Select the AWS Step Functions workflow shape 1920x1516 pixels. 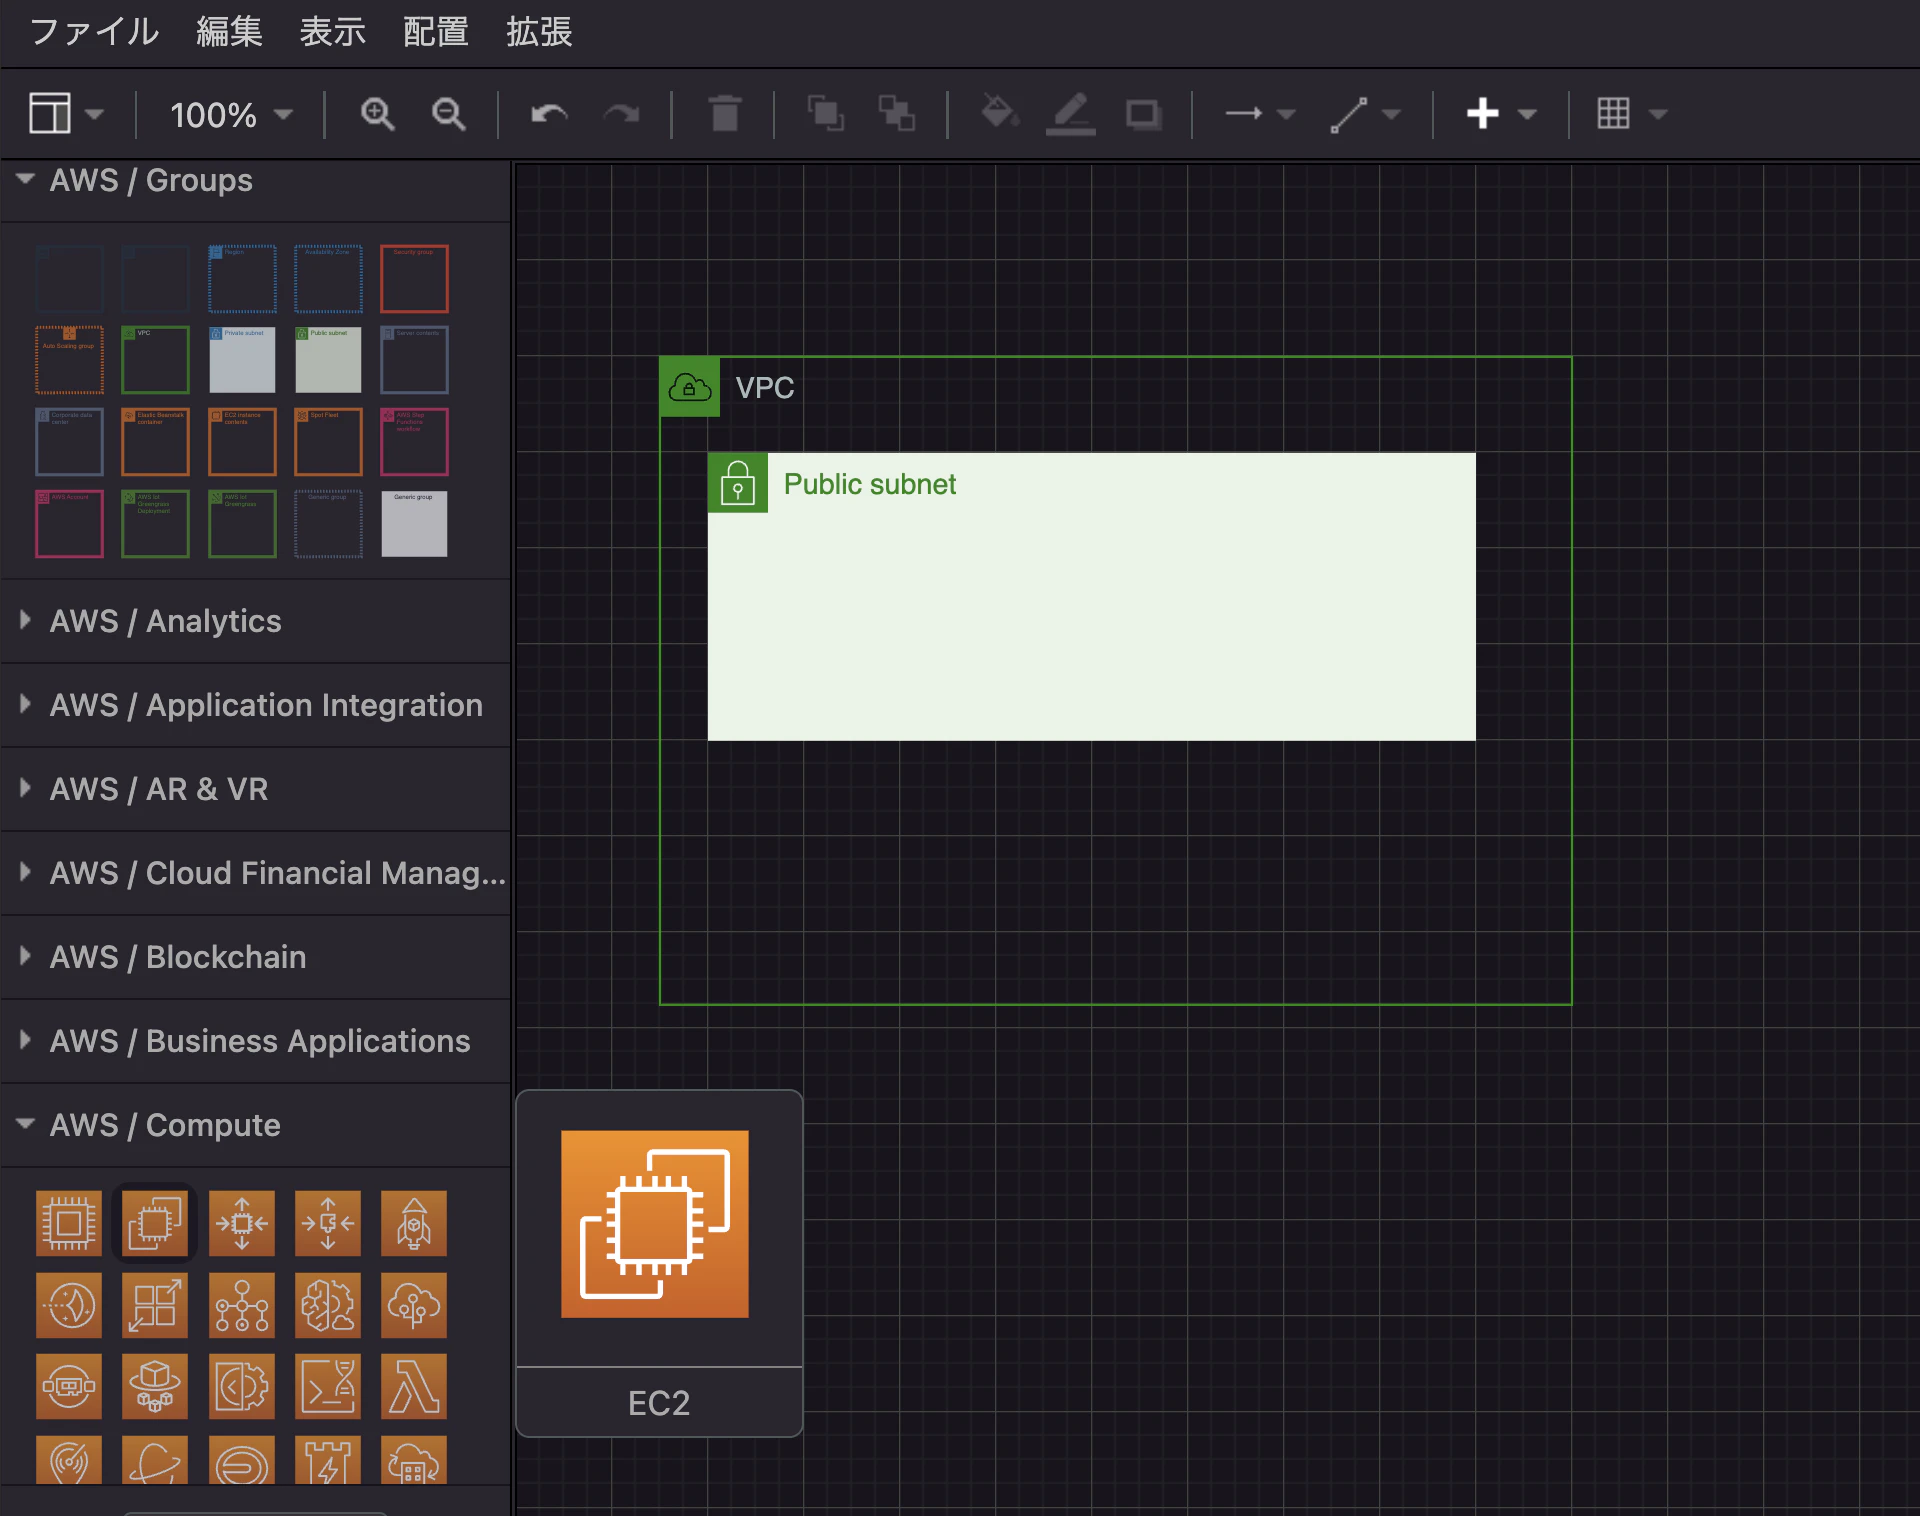[414, 441]
